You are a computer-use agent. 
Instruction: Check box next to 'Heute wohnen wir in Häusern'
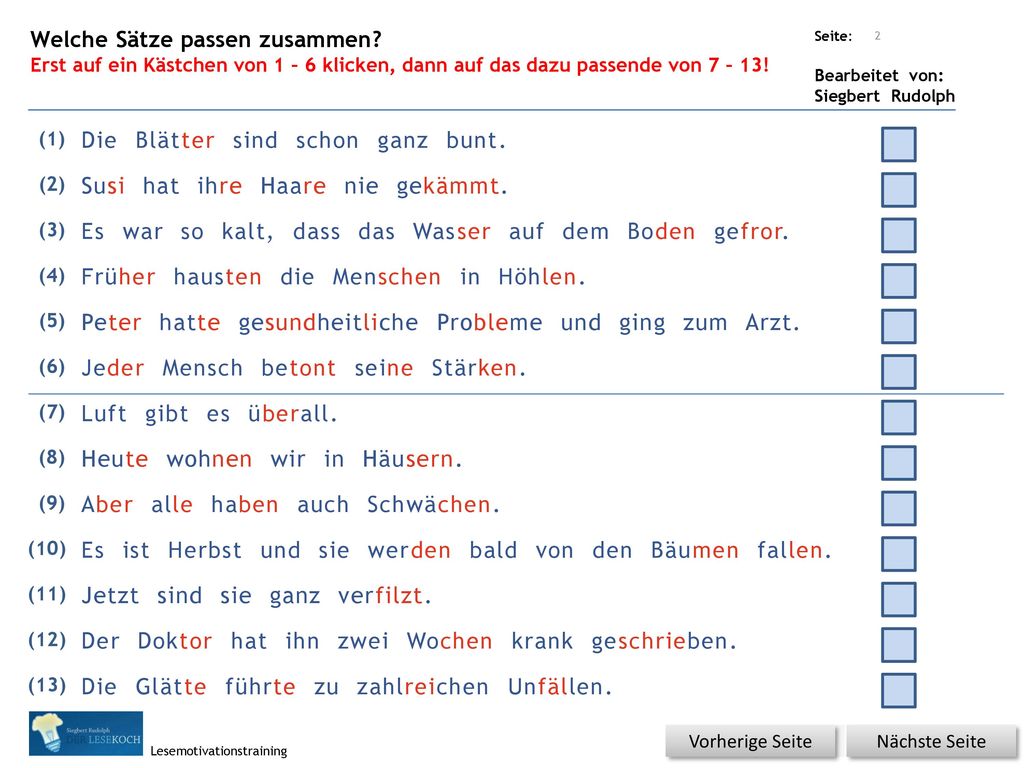click(x=899, y=463)
